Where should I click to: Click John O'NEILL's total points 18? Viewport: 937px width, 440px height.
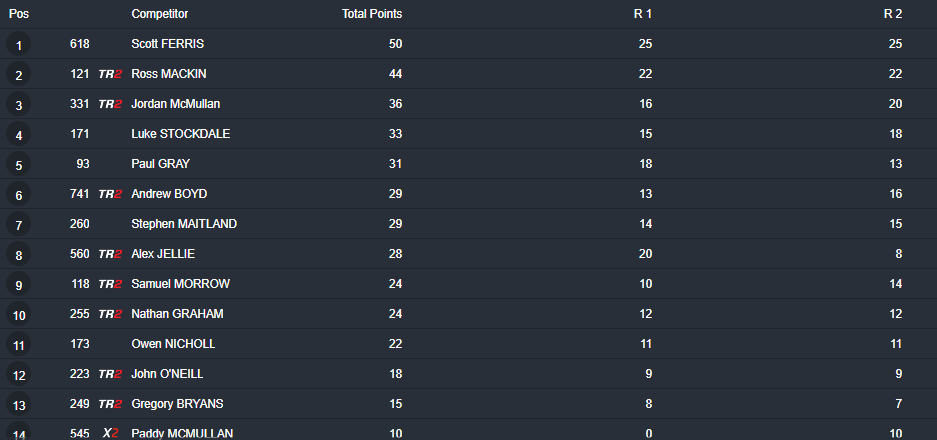[x=396, y=374]
